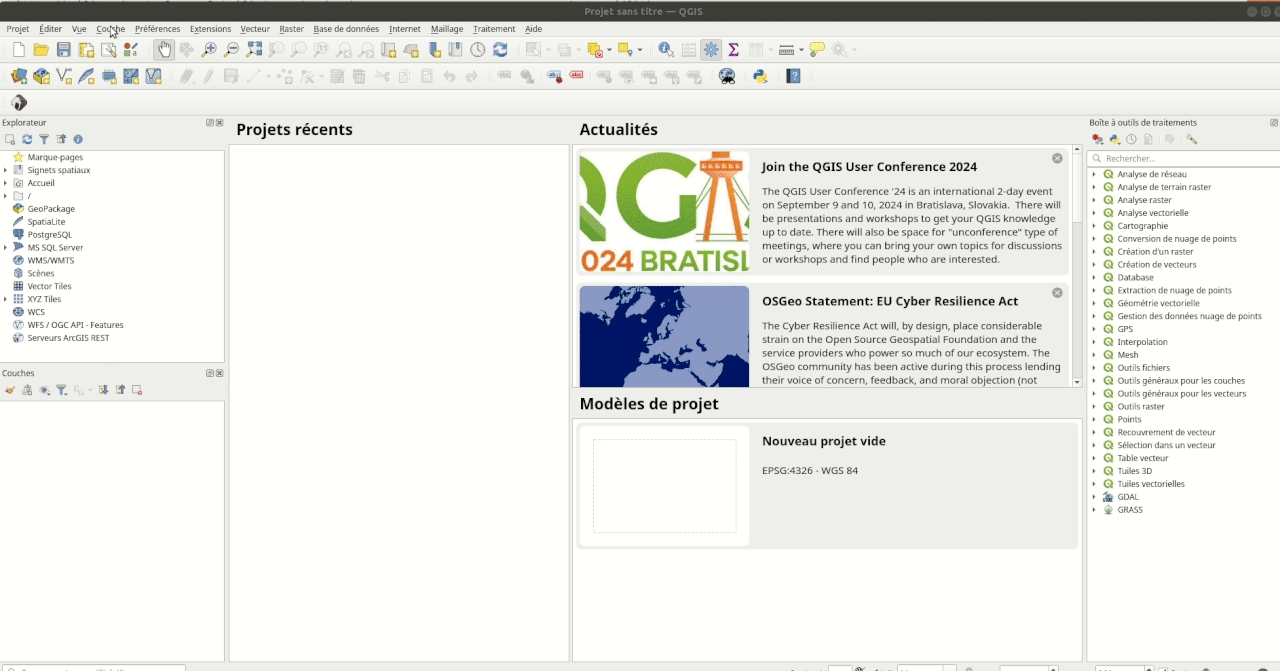Viewport: 1280px width, 671px height.
Task: Expand Cartographie toolbox group
Action: [x=1094, y=226]
